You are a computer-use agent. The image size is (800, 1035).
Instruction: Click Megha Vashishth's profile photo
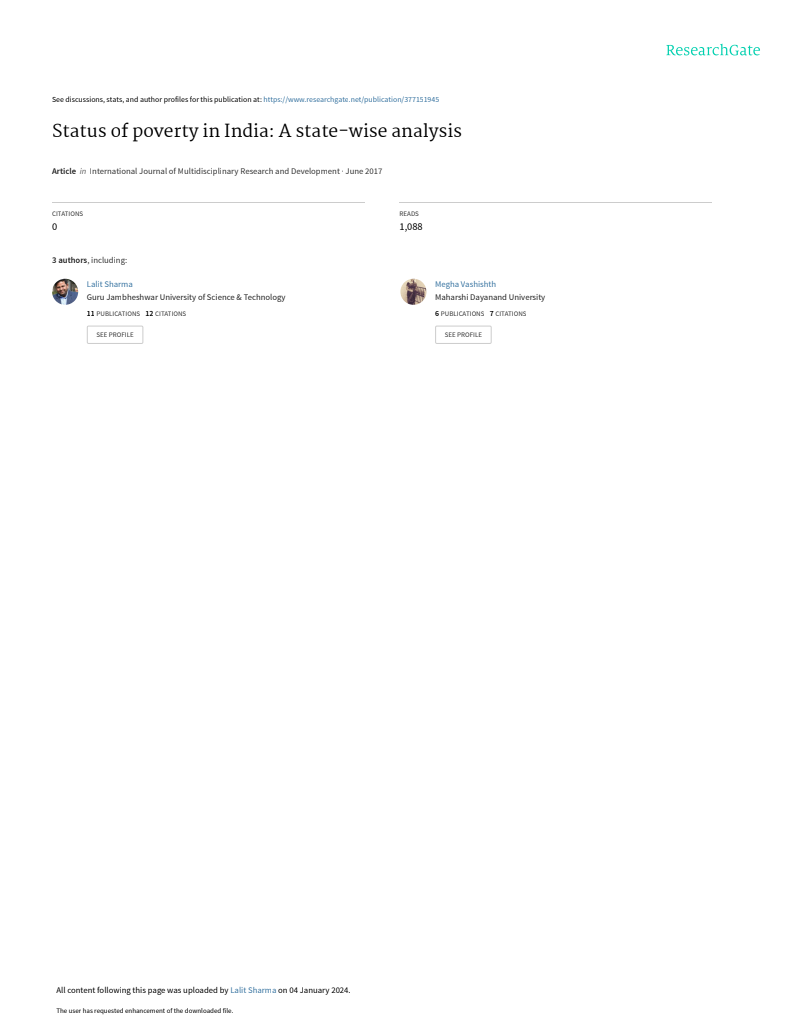click(413, 291)
